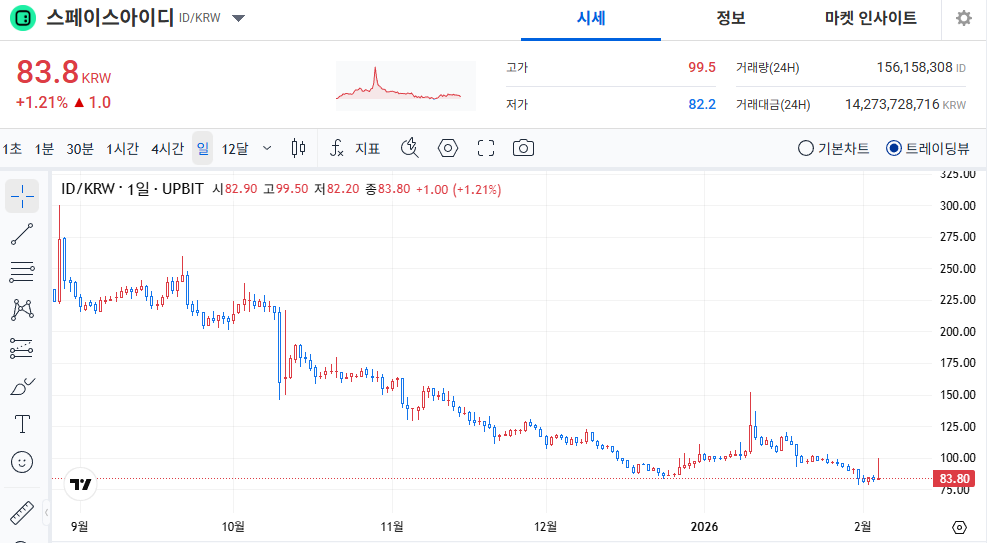Expand the market pair dropdown arrow
The width and height of the screenshot is (987, 543).
pyautogui.click(x=238, y=18)
